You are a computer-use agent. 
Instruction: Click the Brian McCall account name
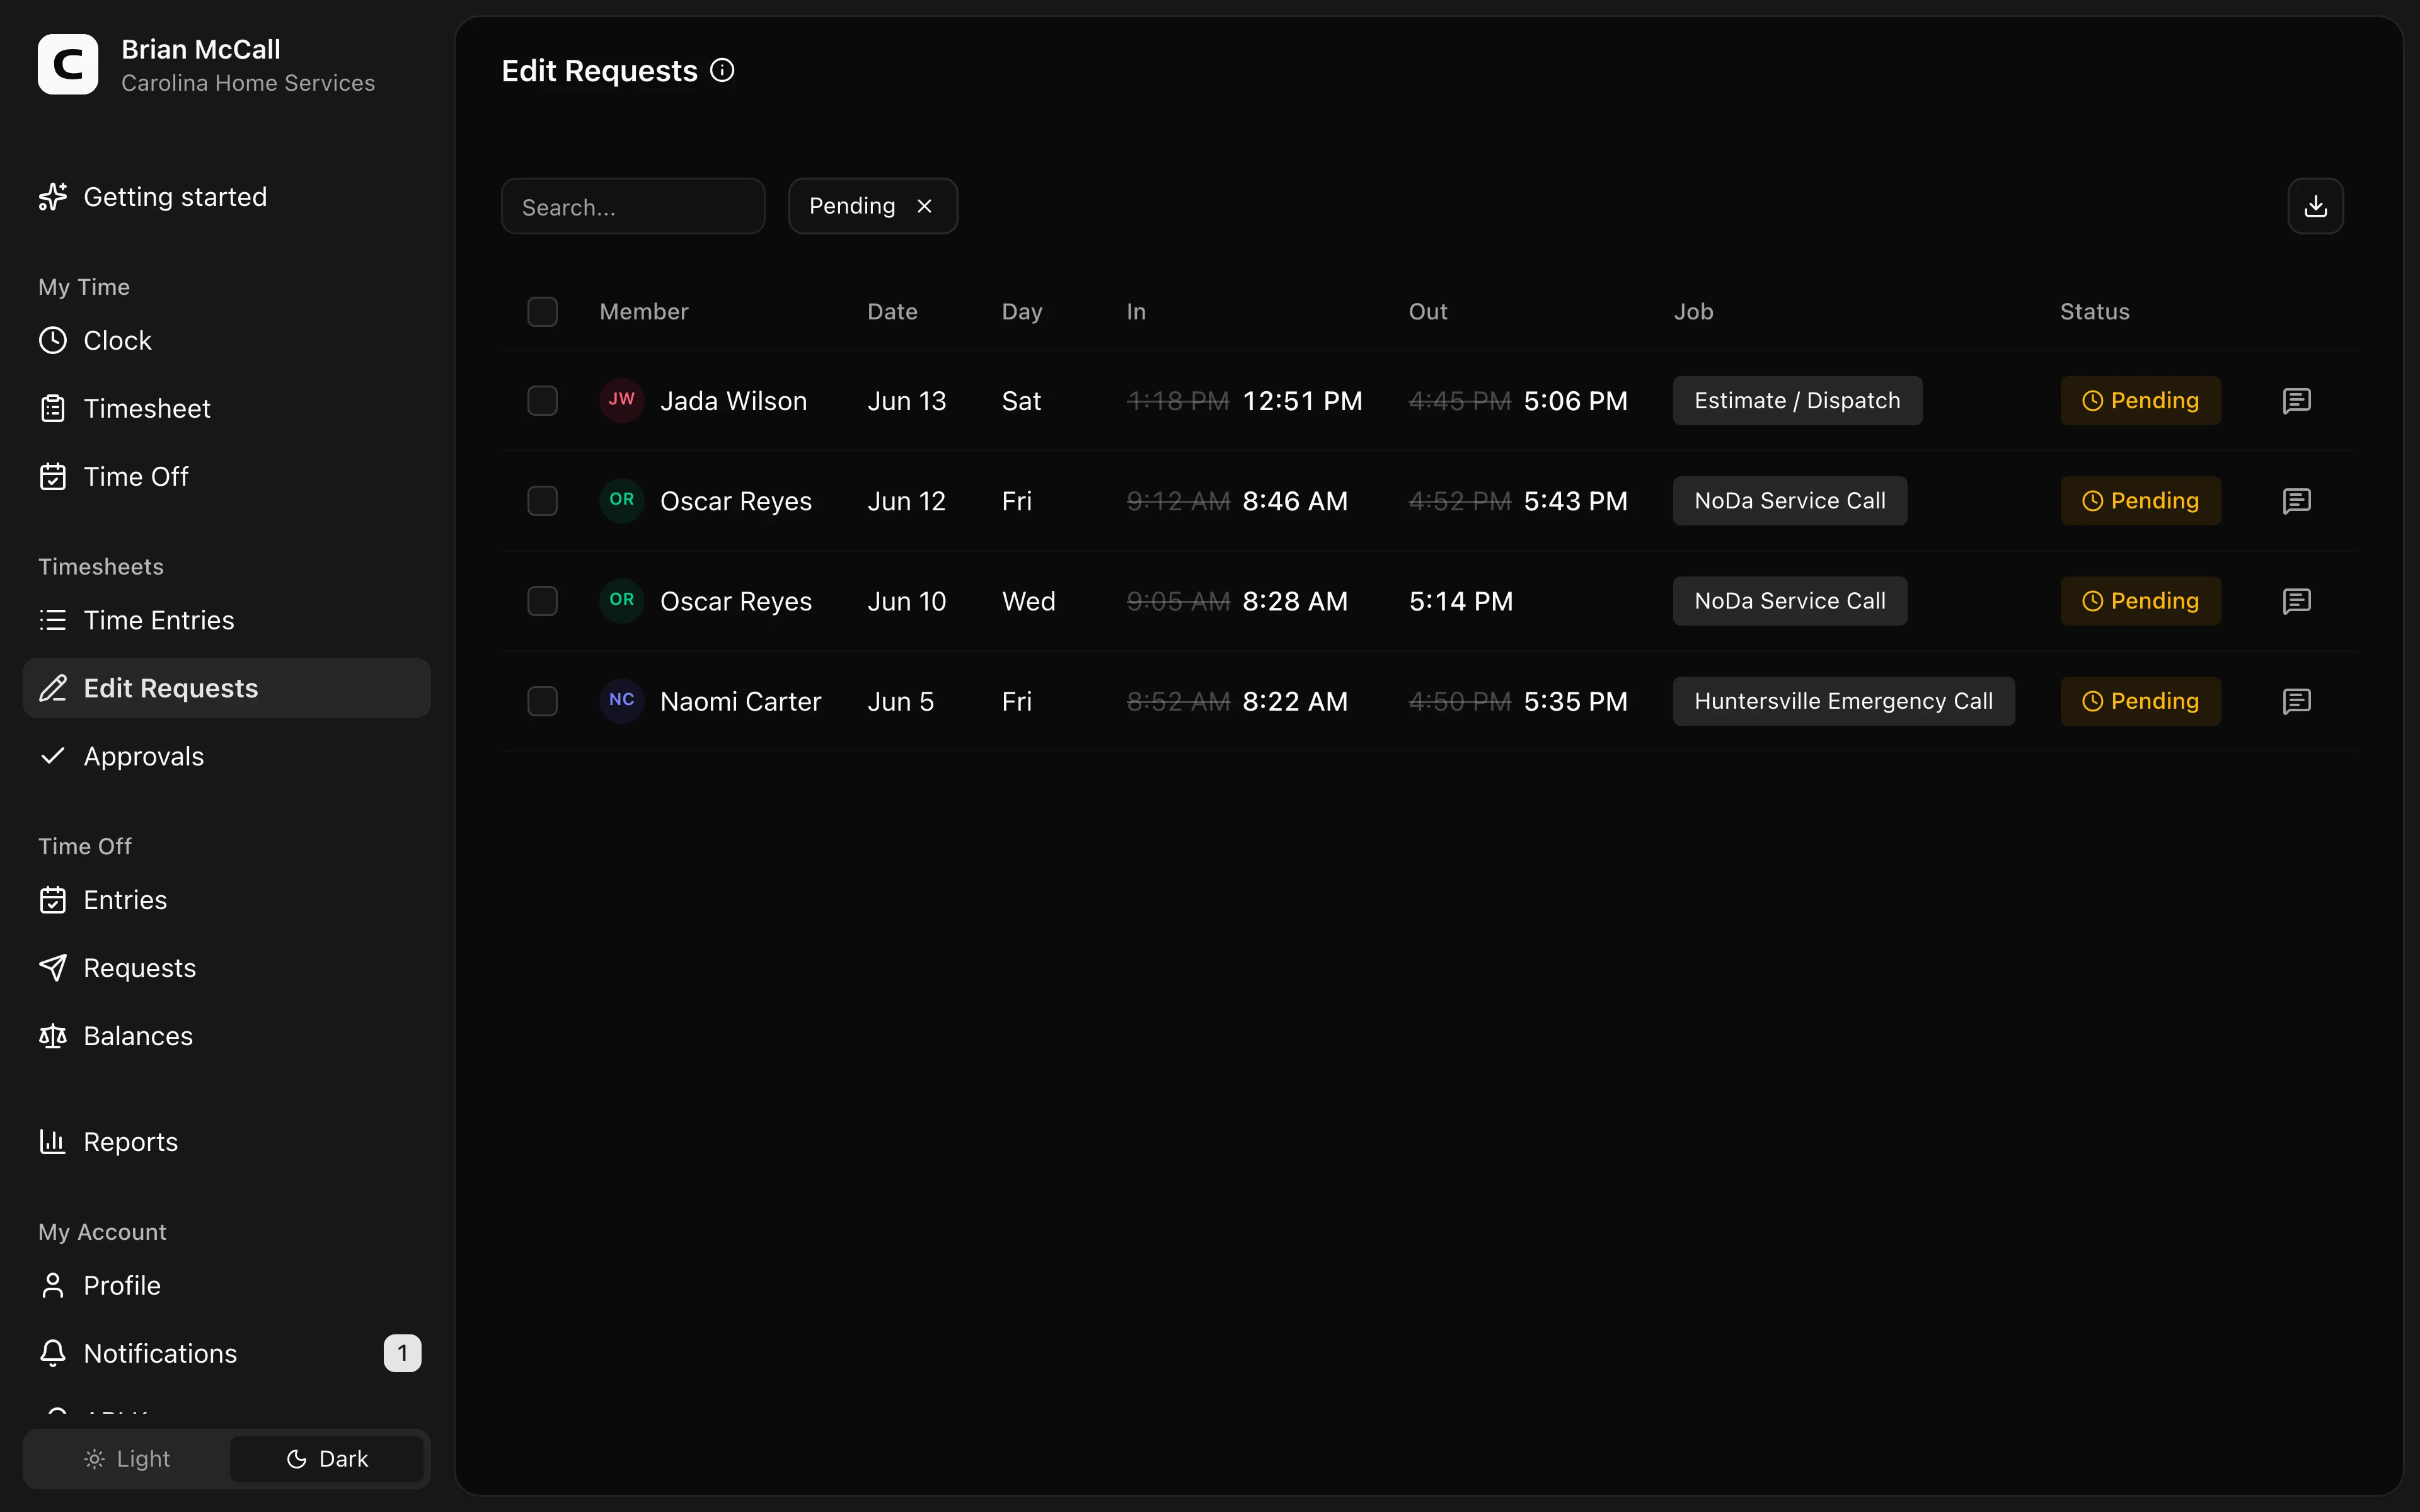(x=201, y=49)
